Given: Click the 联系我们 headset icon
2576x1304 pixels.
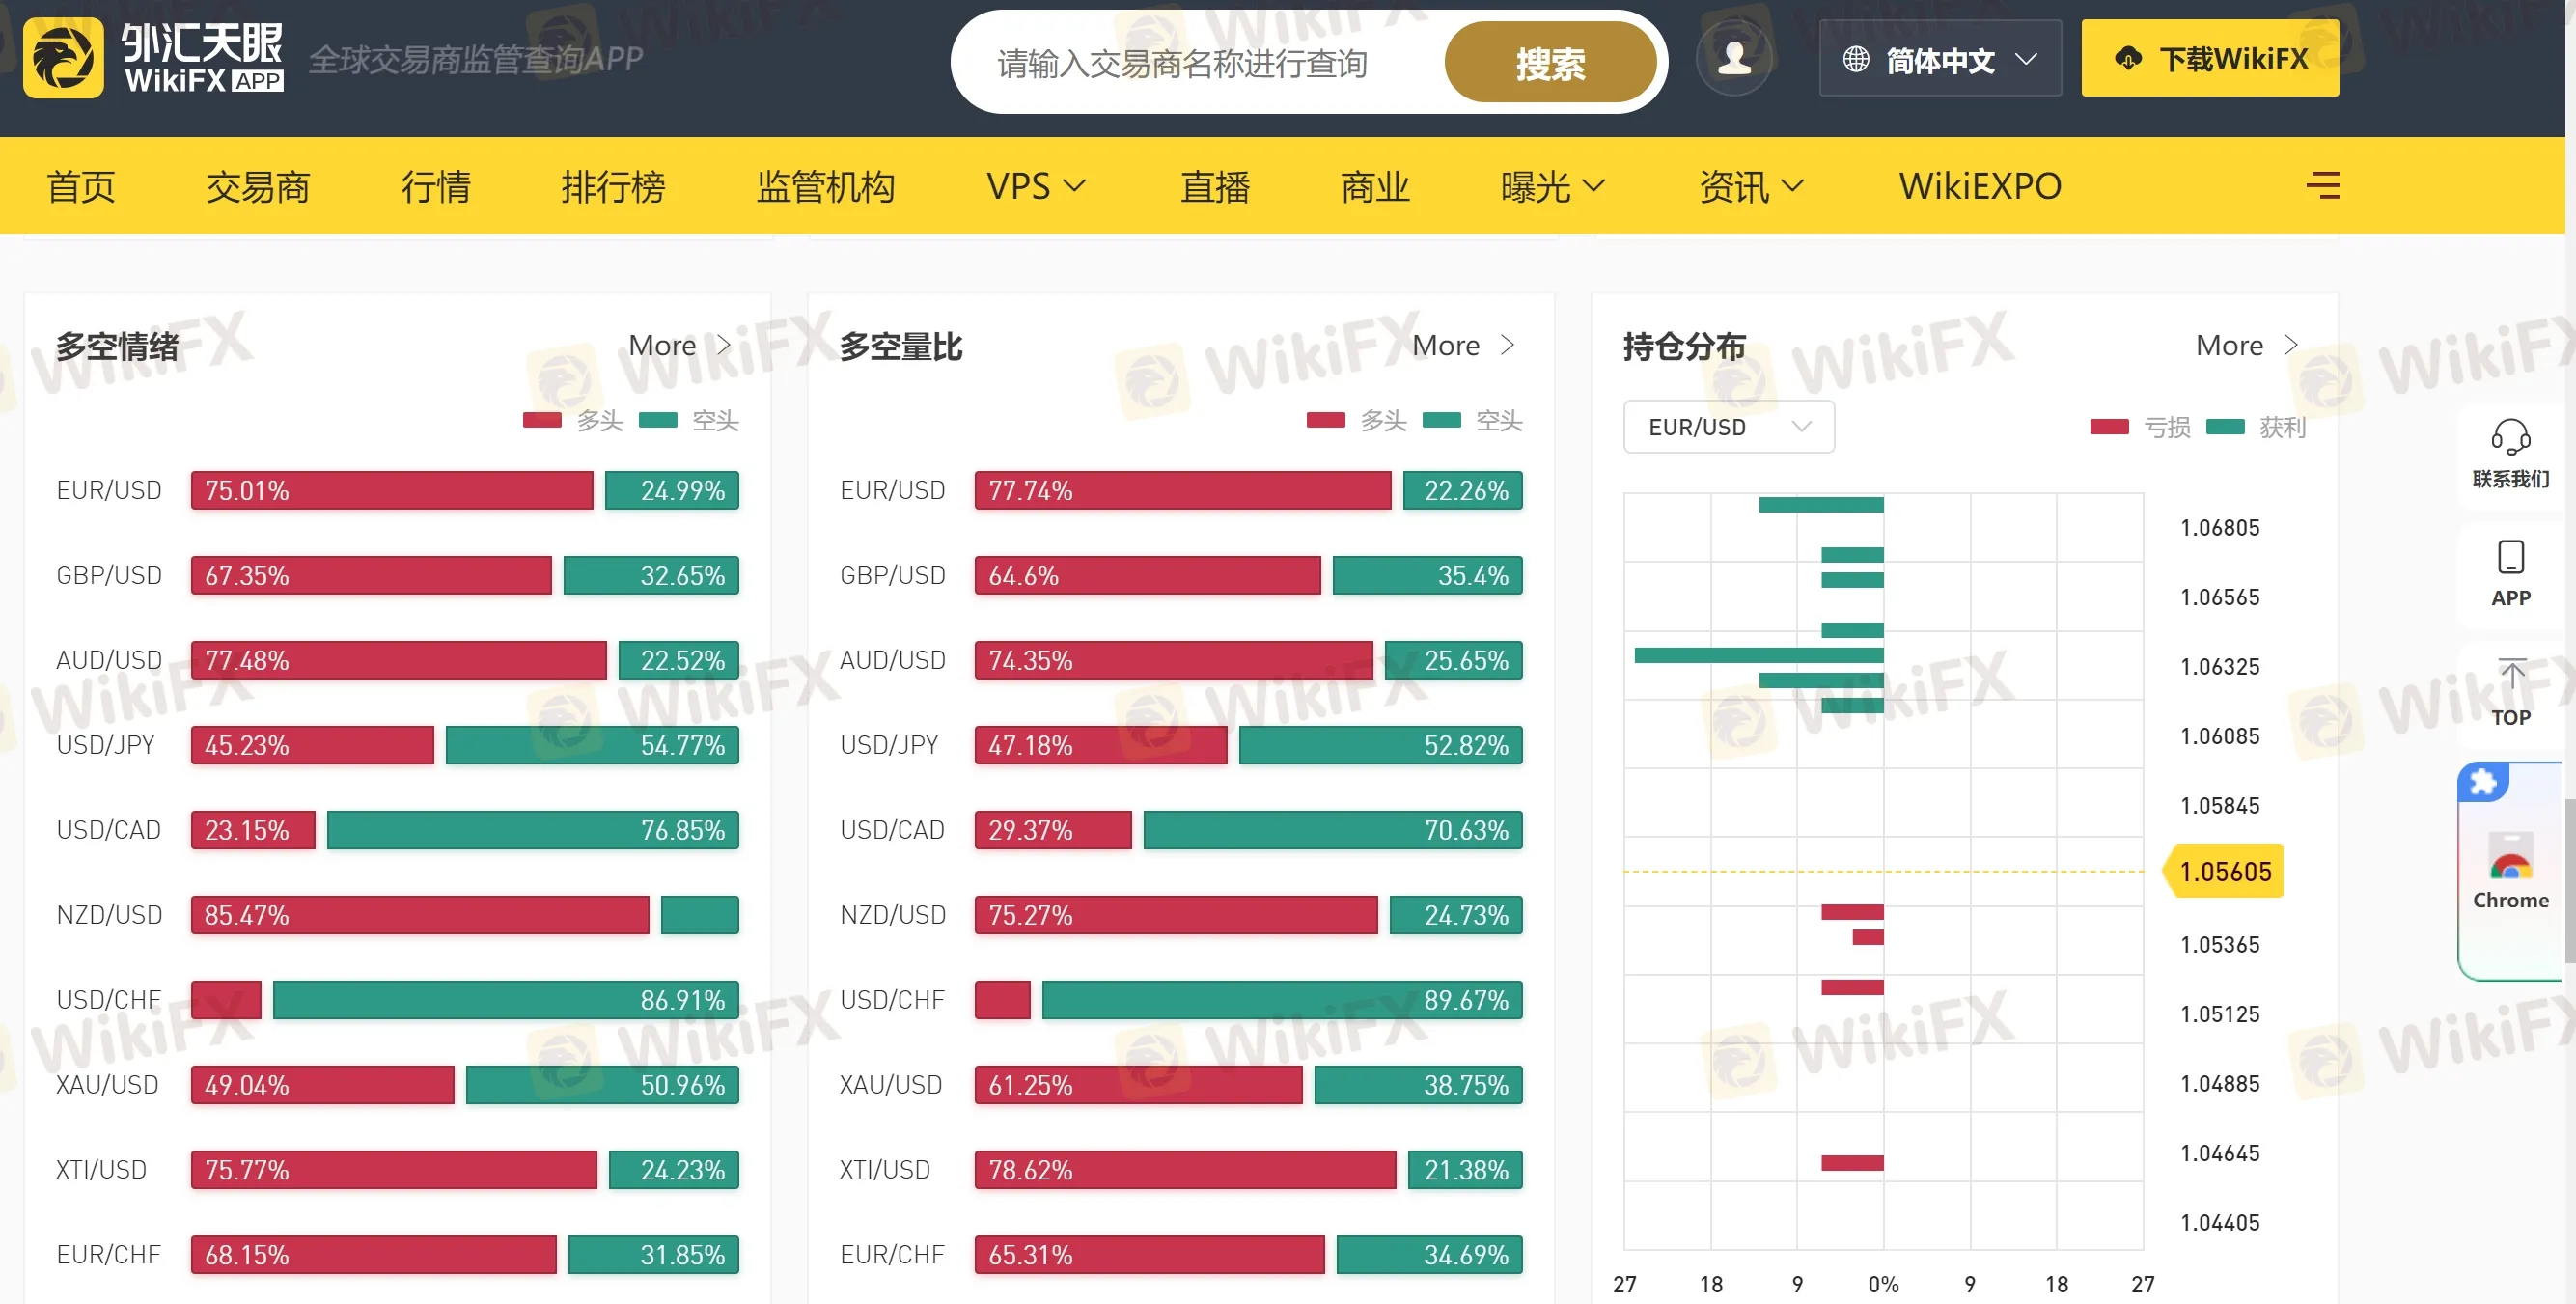Looking at the screenshot, I should pos(2511,440).
